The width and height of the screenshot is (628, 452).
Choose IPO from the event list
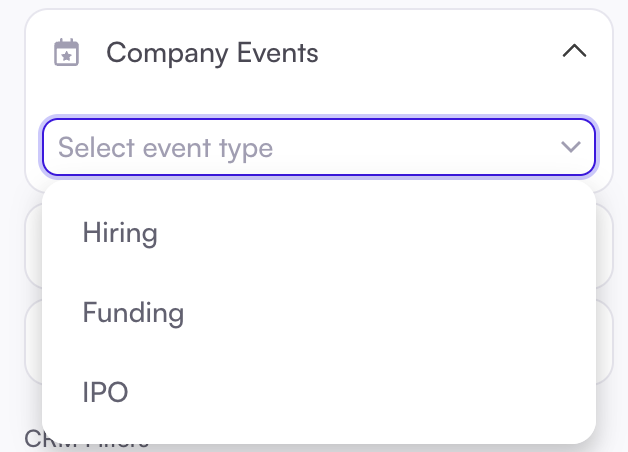pos(105,392)
